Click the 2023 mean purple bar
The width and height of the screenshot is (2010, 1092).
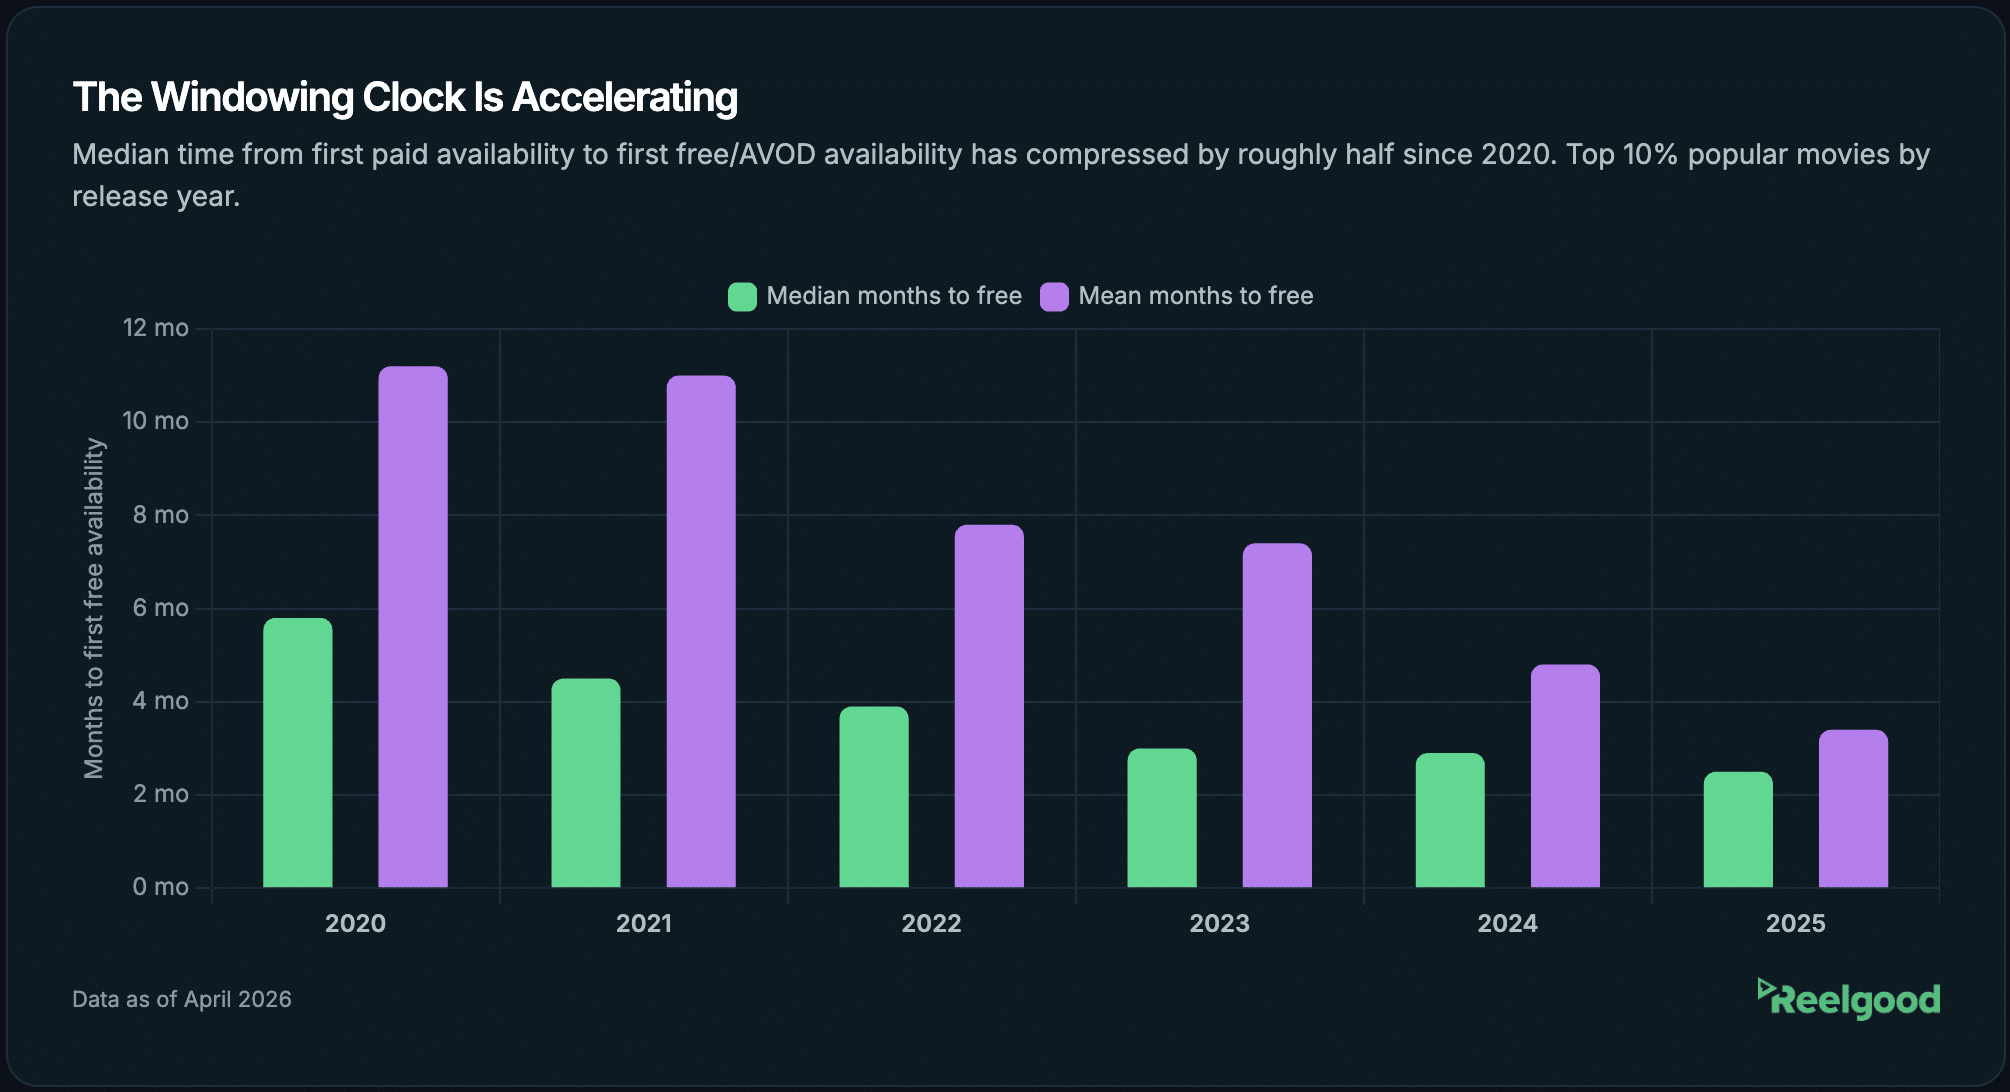[x=1277, y=715]
